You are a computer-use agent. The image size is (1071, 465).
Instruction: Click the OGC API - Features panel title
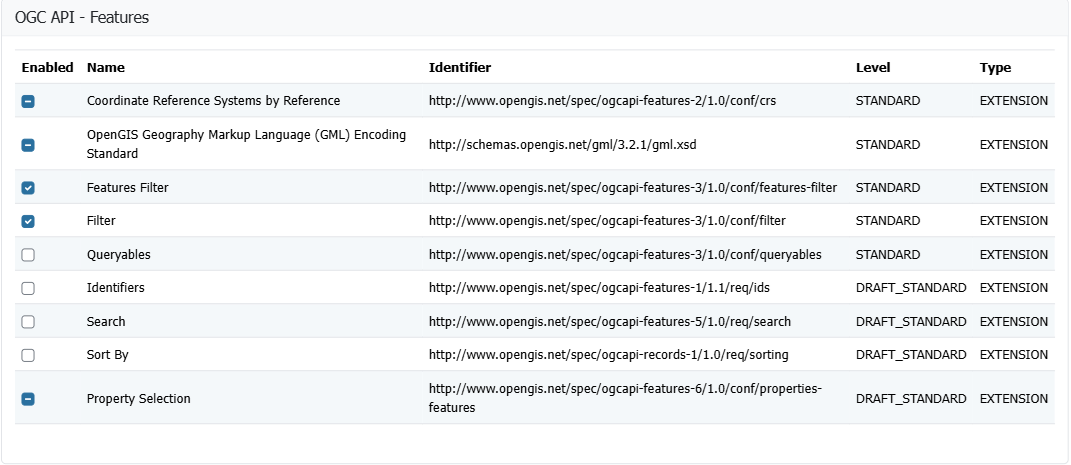pyautogui.click(x=84, y=17)
